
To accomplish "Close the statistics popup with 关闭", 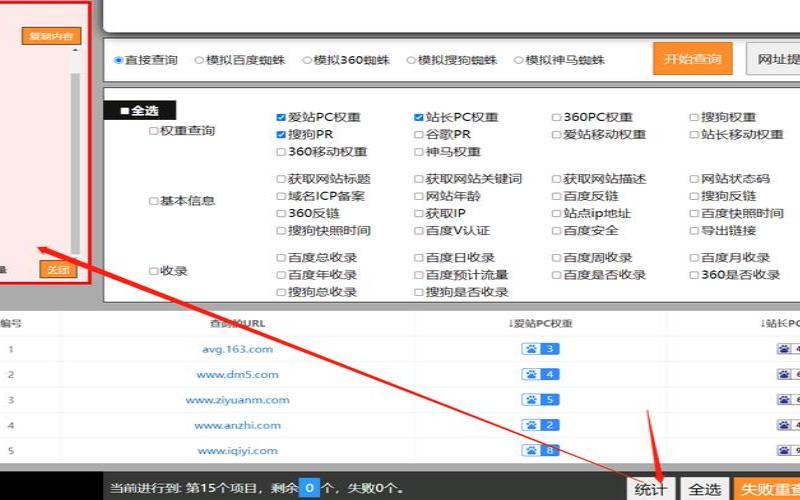I will click(58, 269).
